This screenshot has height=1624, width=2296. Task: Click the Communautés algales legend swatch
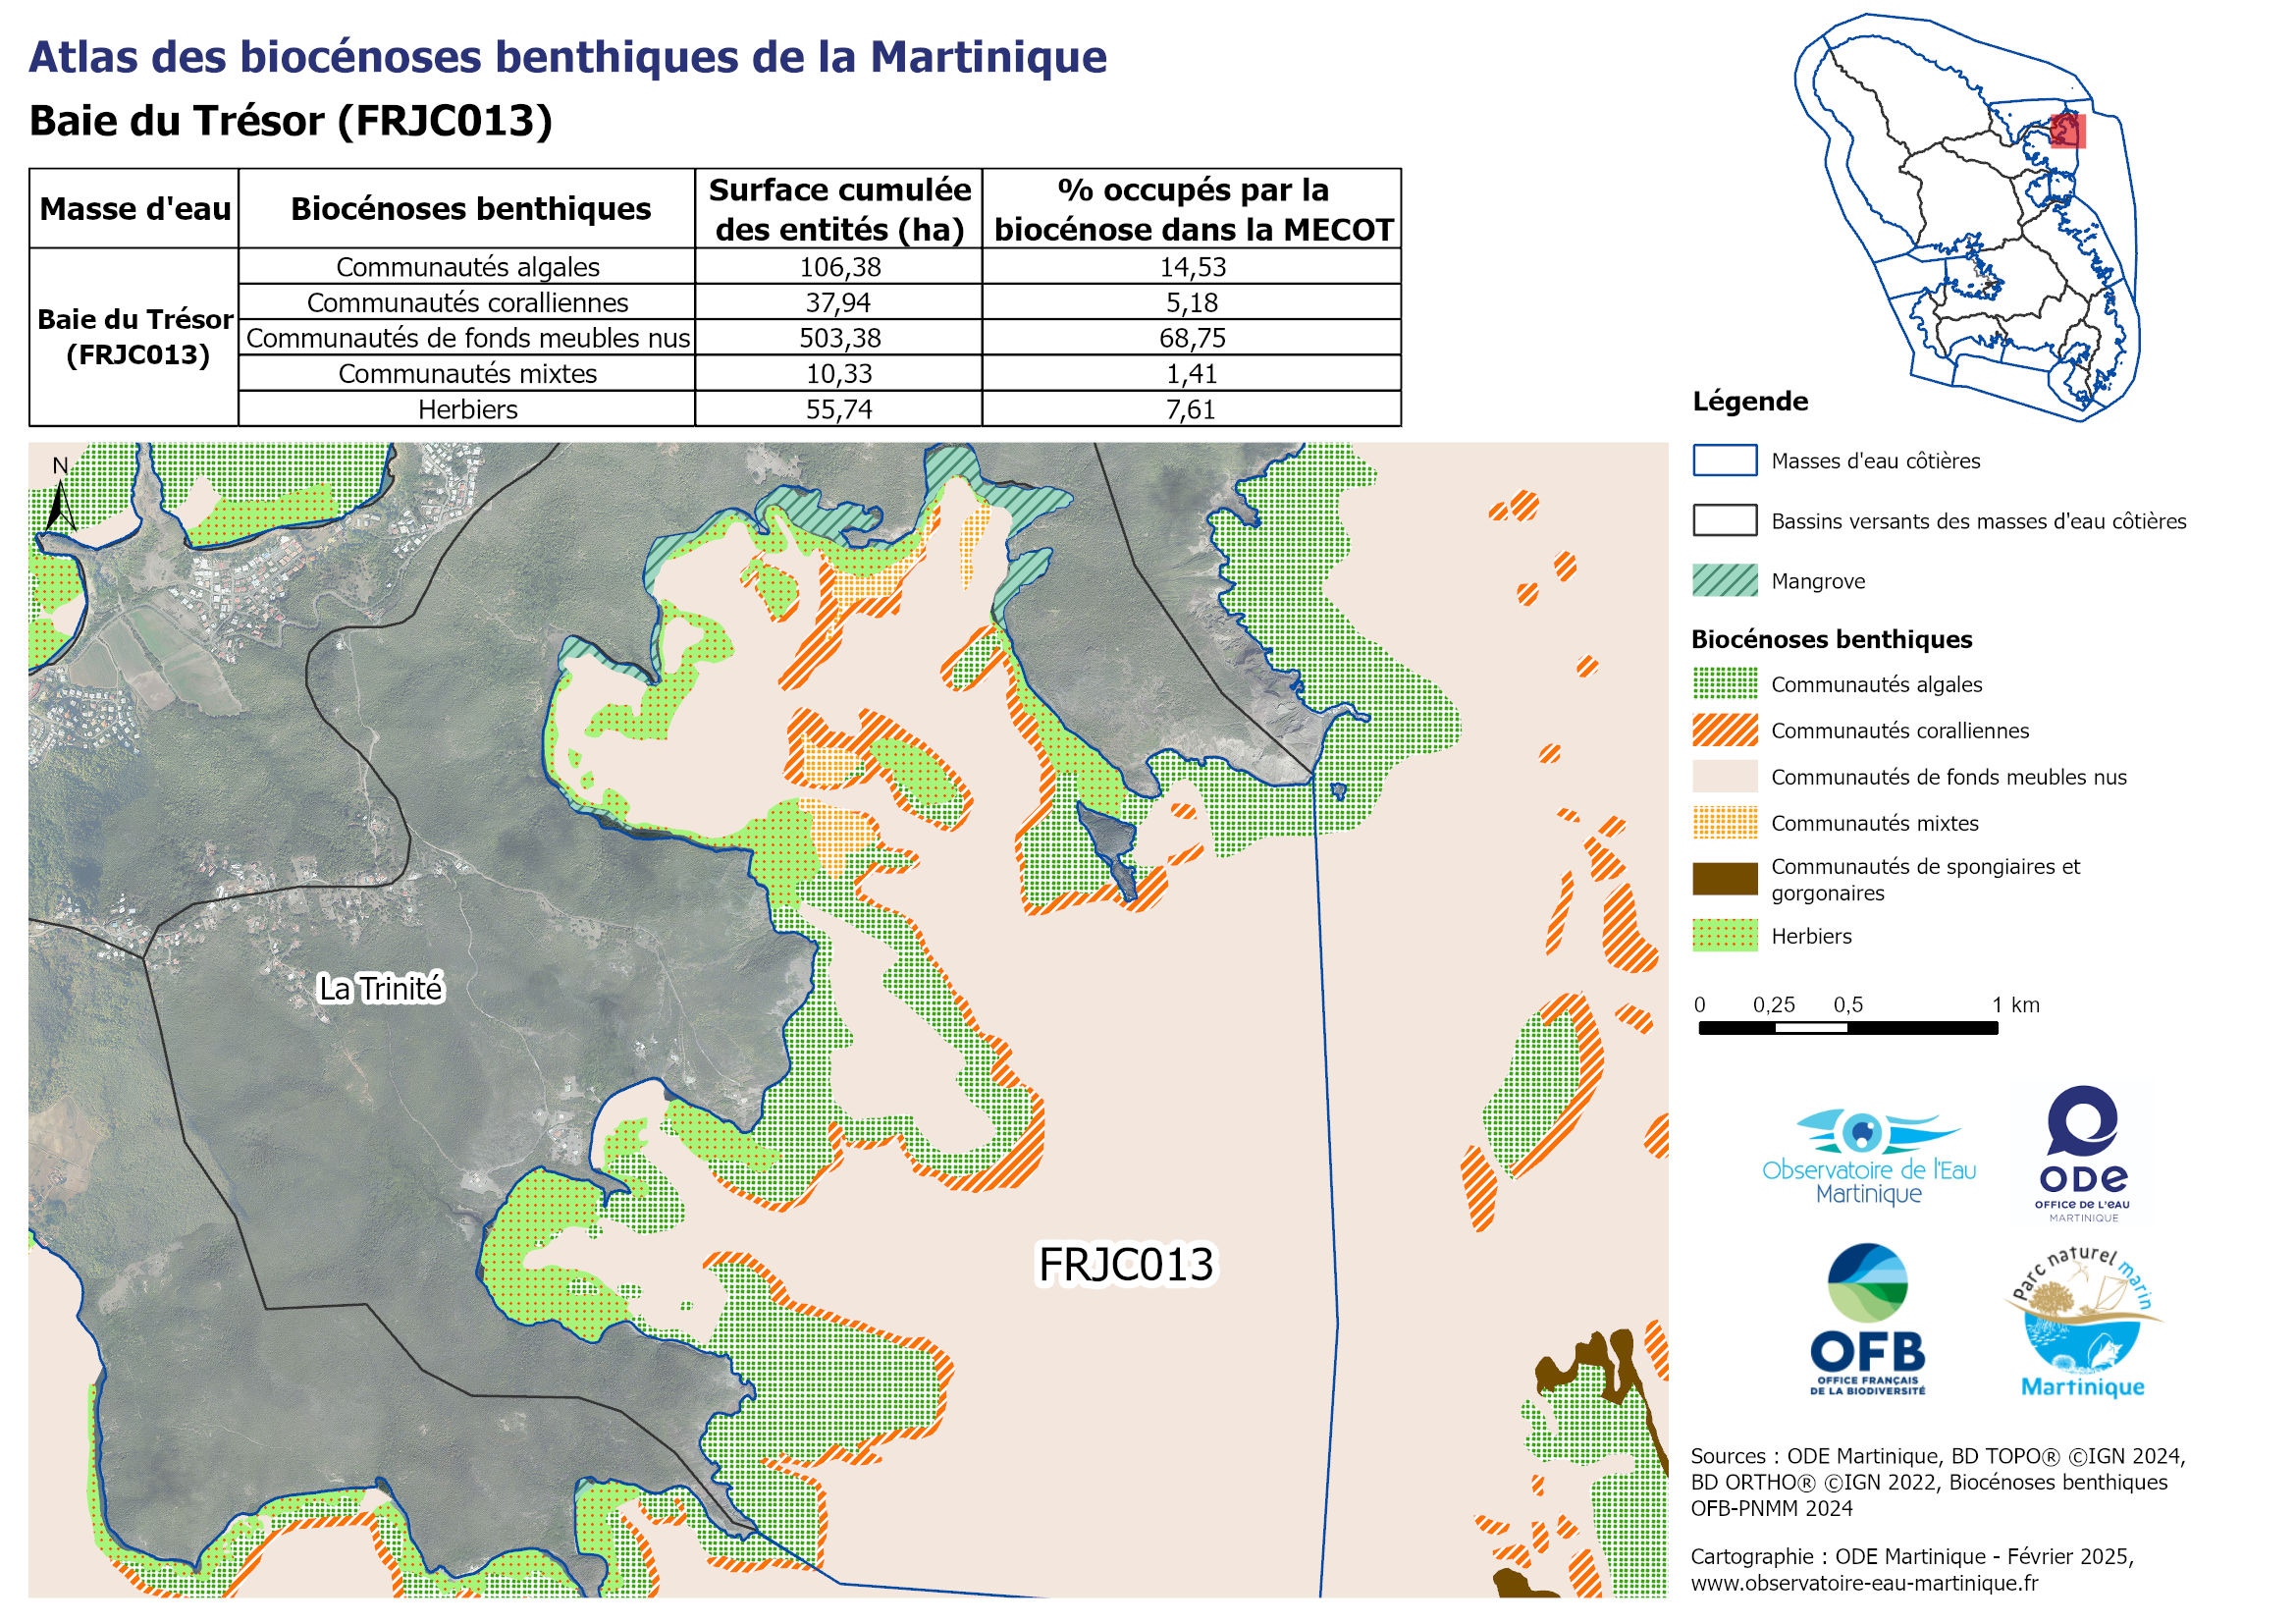1724,684
